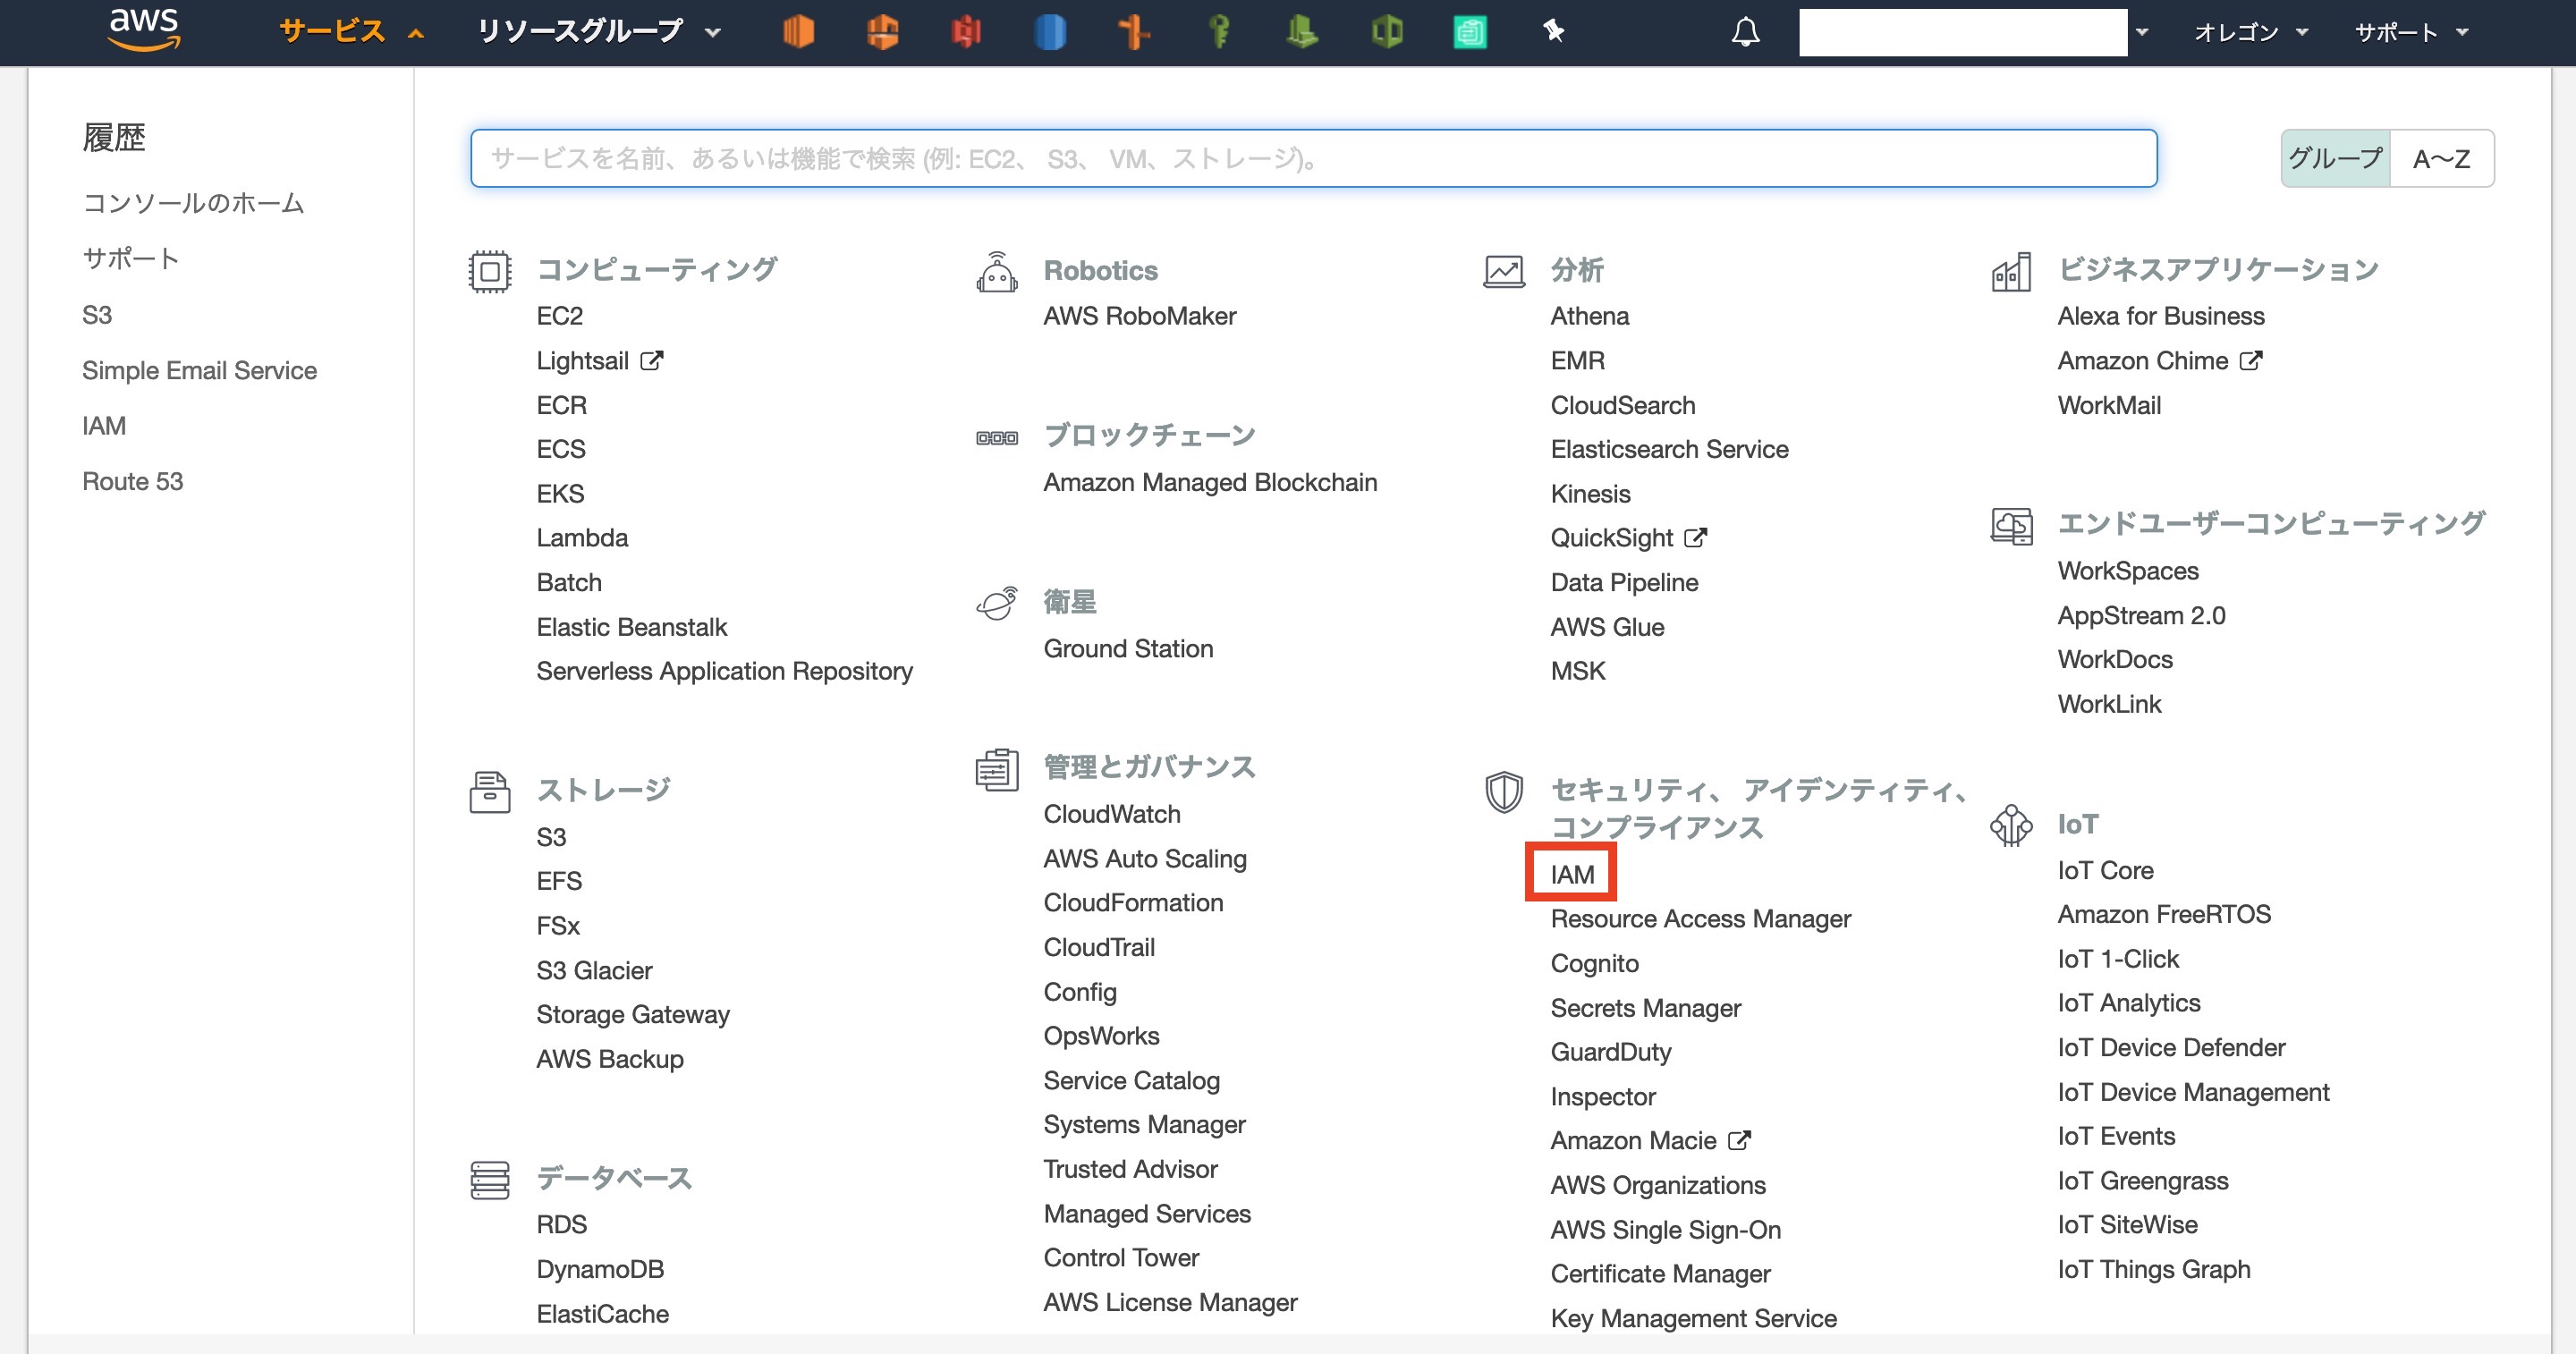Click the orange Route 53 signpost icon
2576x1354 pixels.
1133,32
